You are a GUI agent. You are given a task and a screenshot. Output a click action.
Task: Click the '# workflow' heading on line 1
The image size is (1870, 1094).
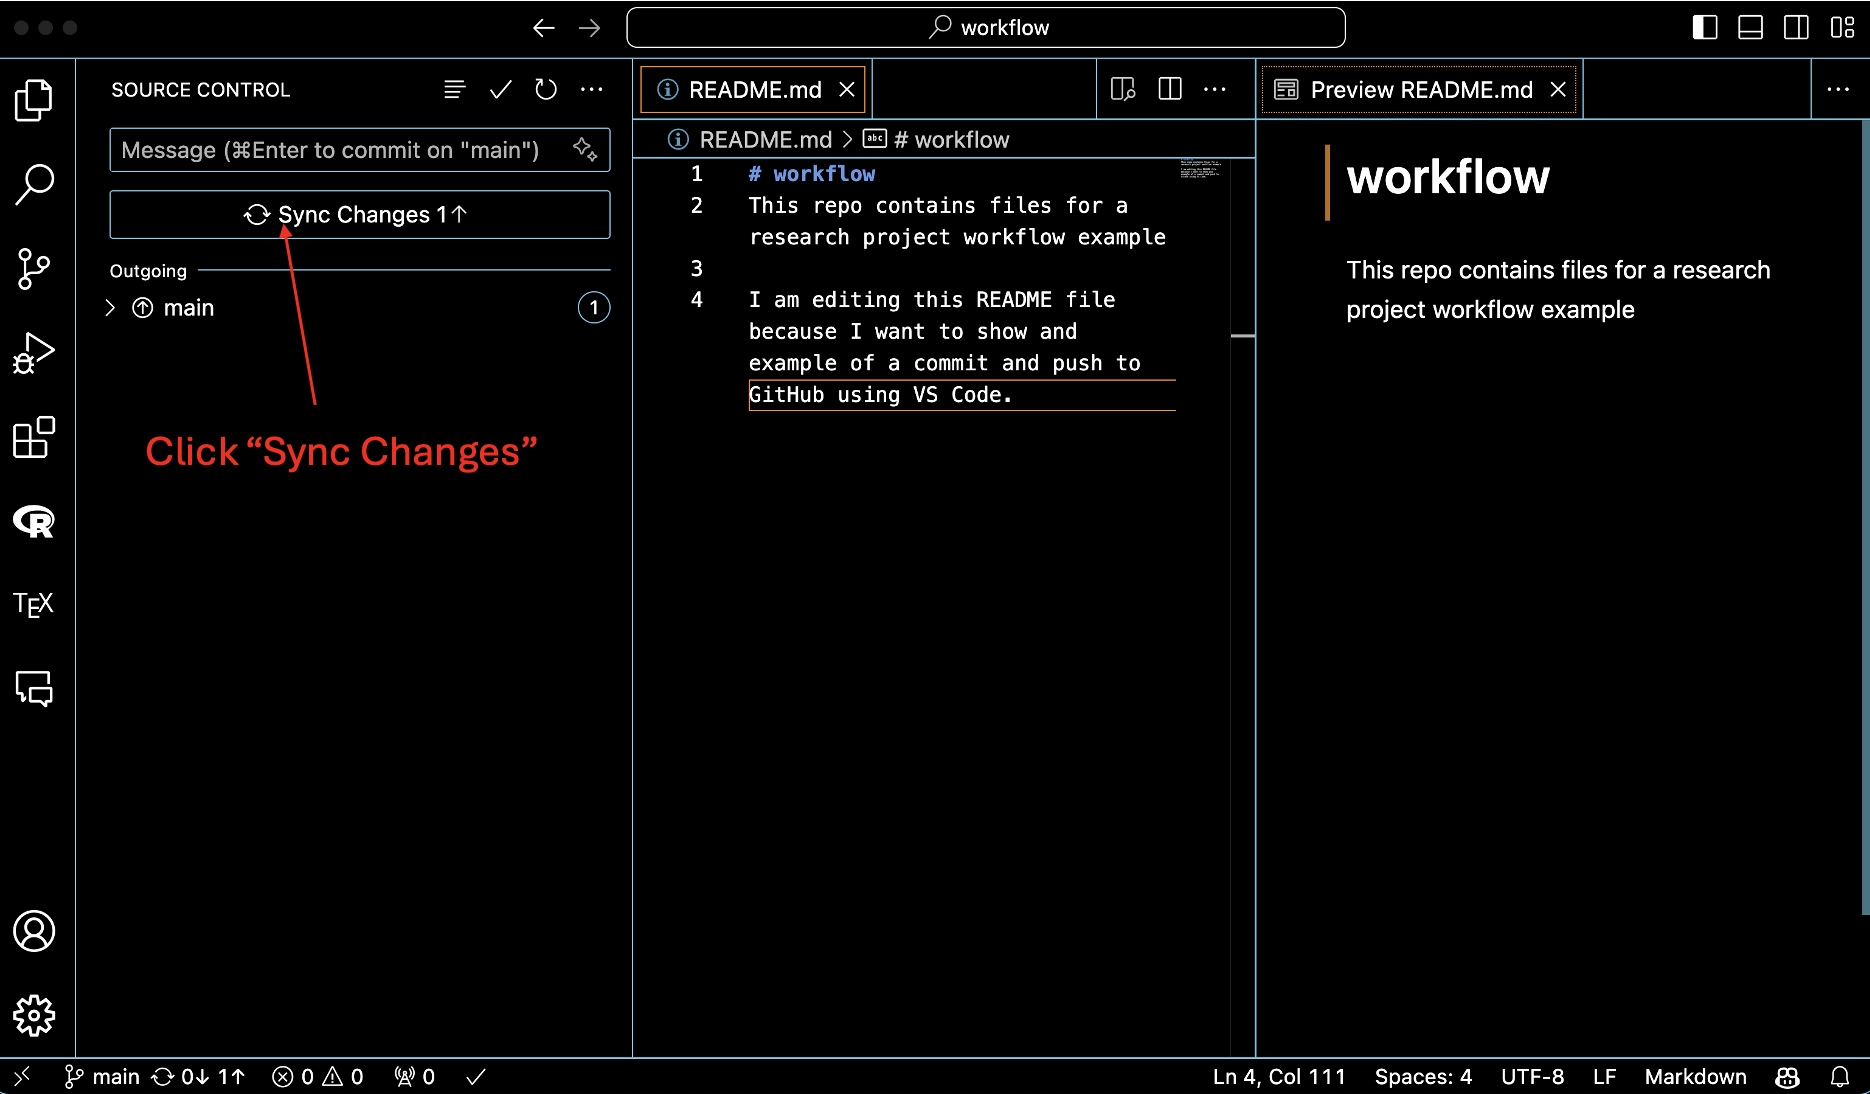coord(811,174)
